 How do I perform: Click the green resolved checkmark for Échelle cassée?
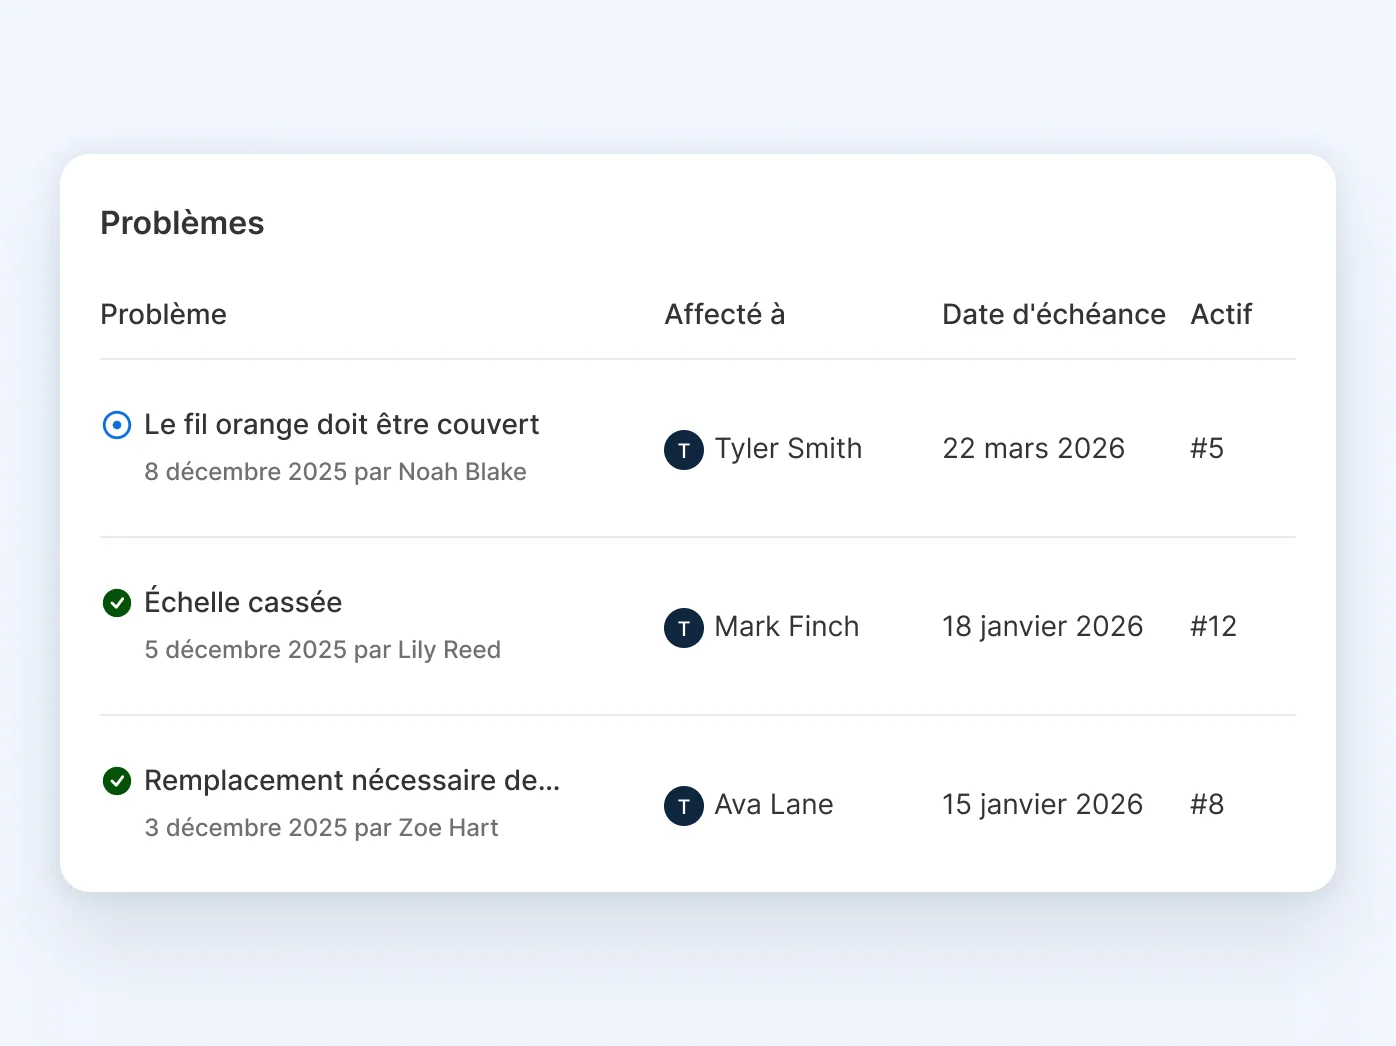[117, 603]
